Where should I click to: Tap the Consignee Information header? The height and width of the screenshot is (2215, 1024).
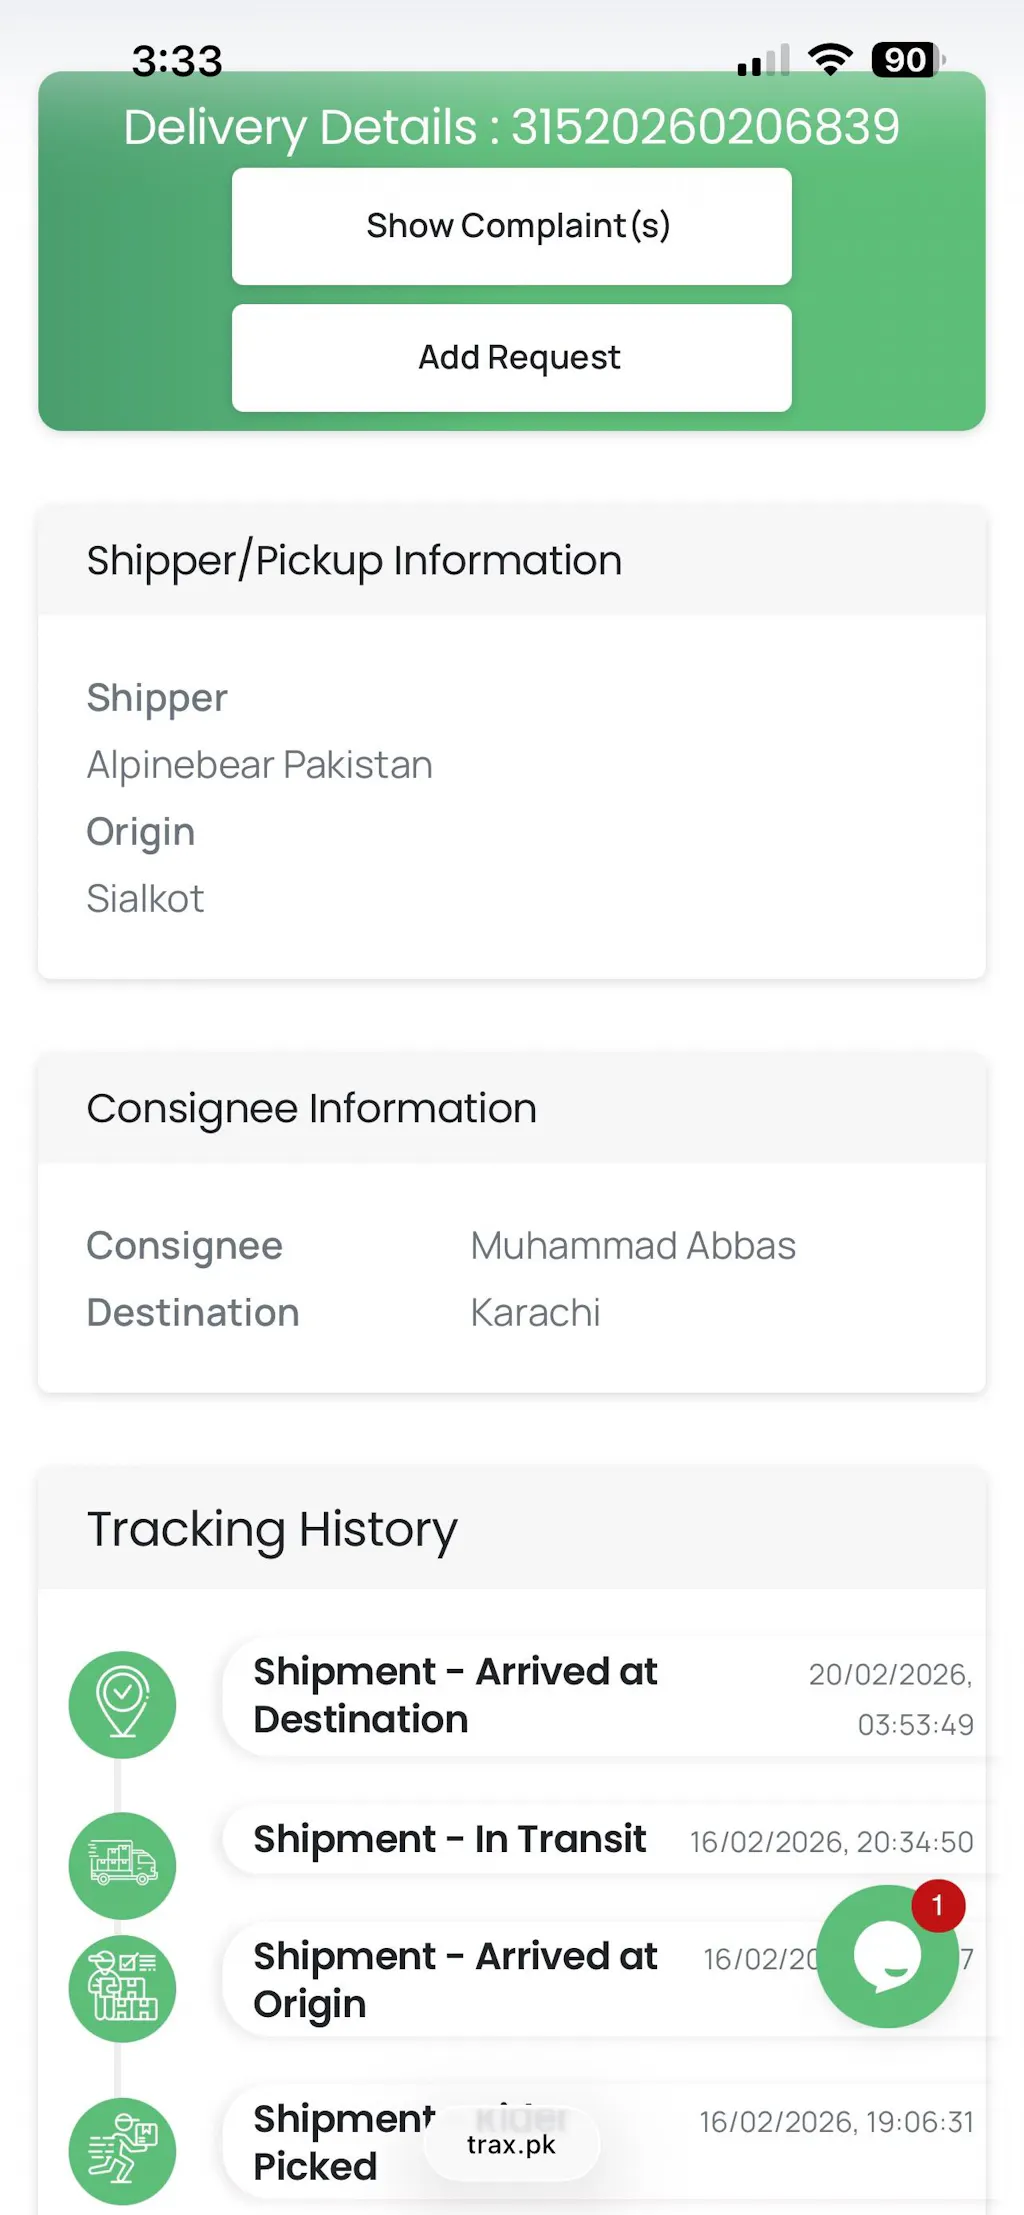coord(312,1109)
